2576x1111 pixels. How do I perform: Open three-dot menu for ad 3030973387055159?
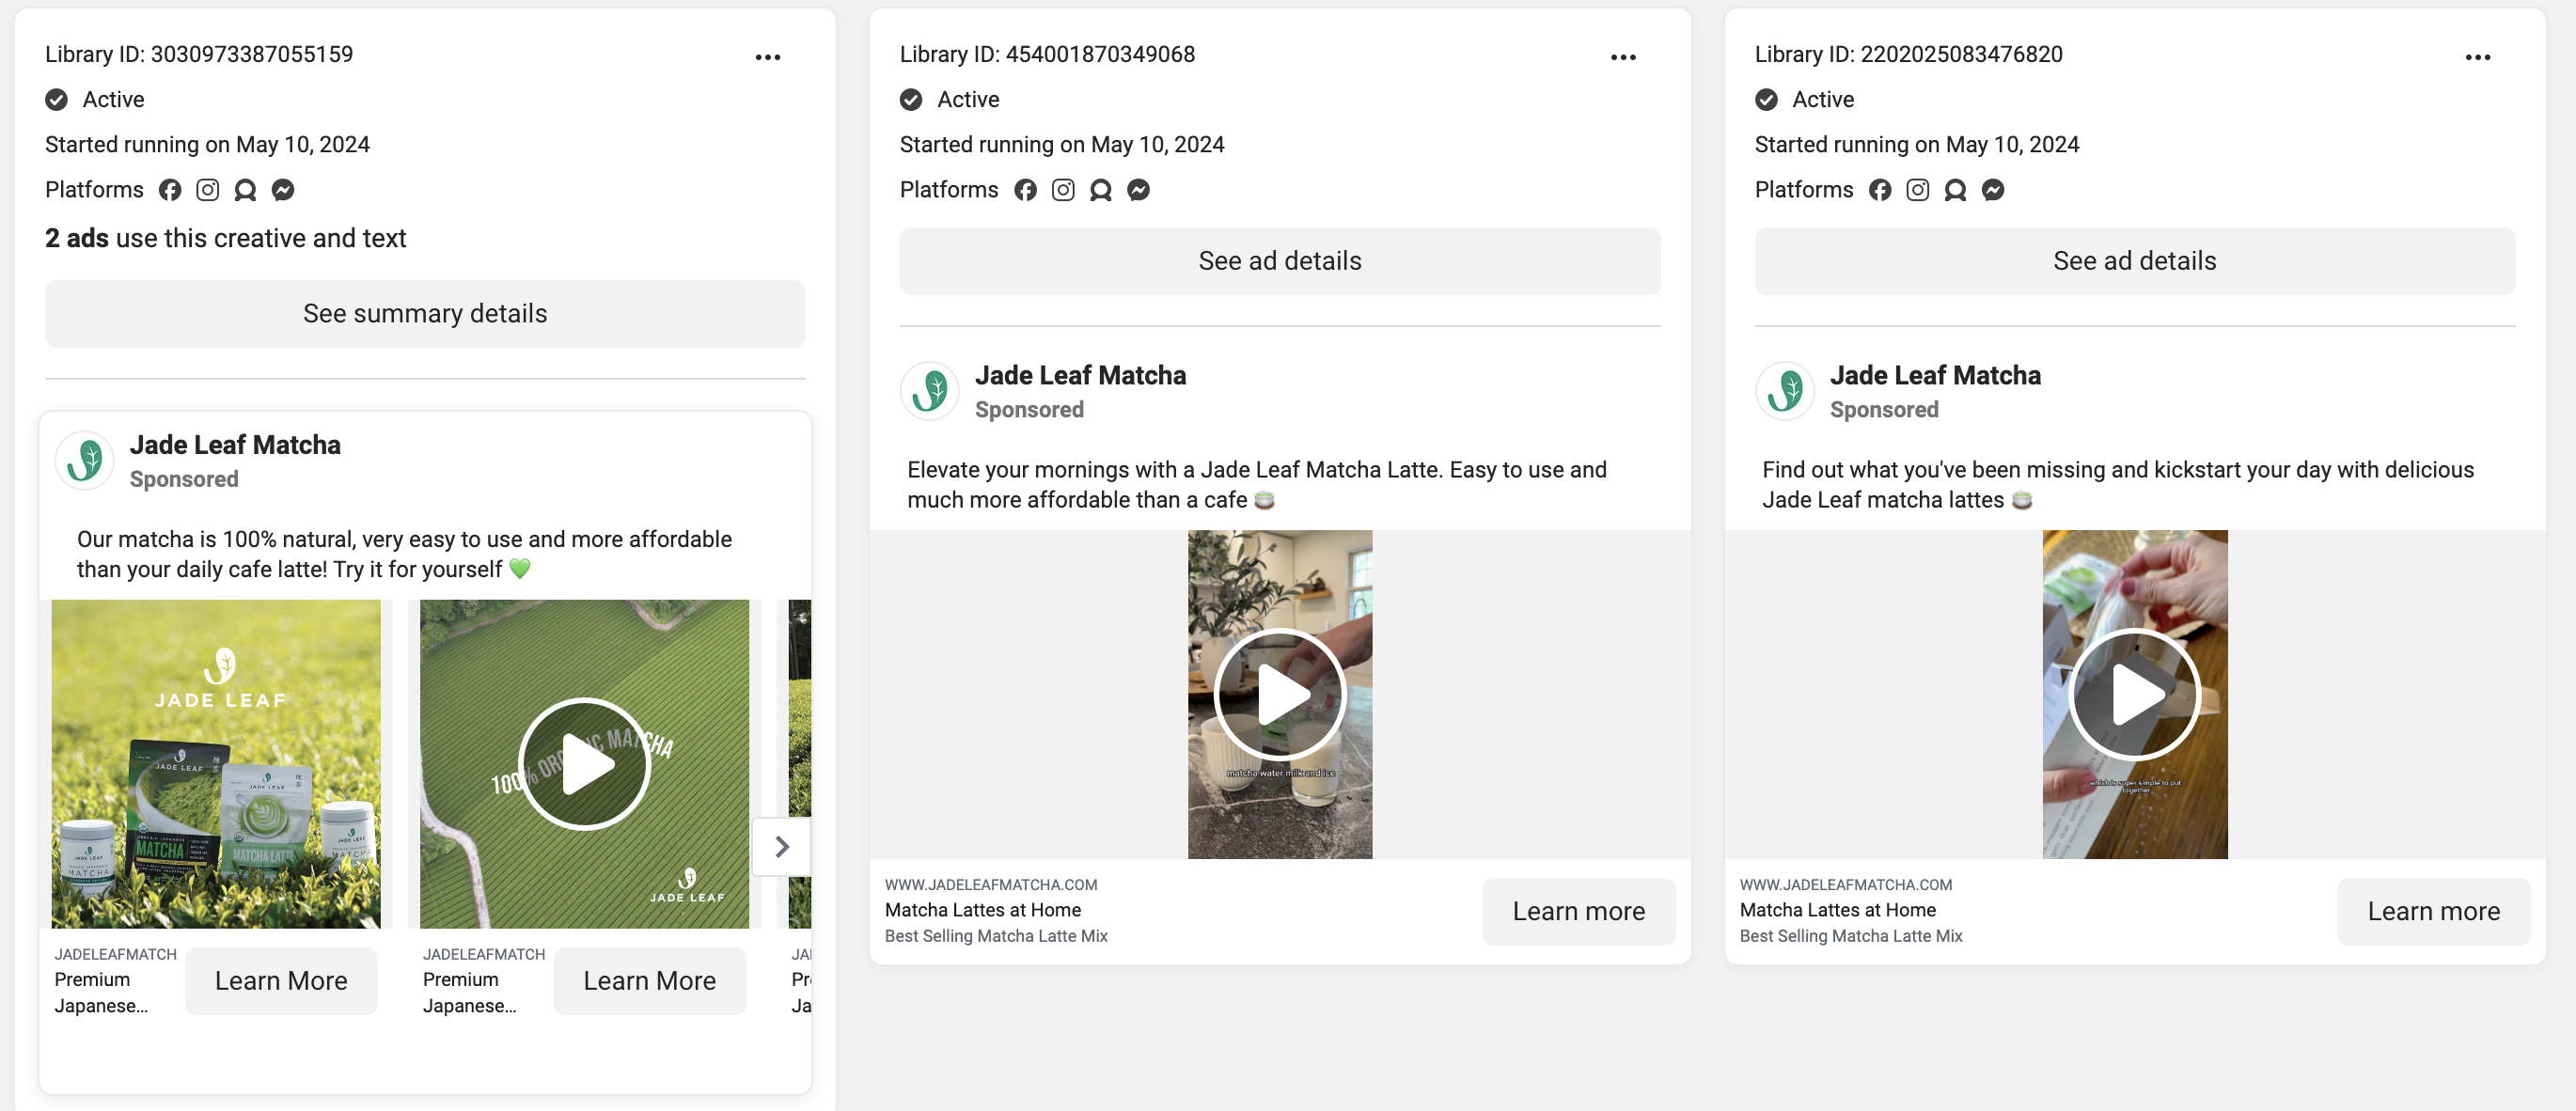pyautogui.click(x=767, y=58)
